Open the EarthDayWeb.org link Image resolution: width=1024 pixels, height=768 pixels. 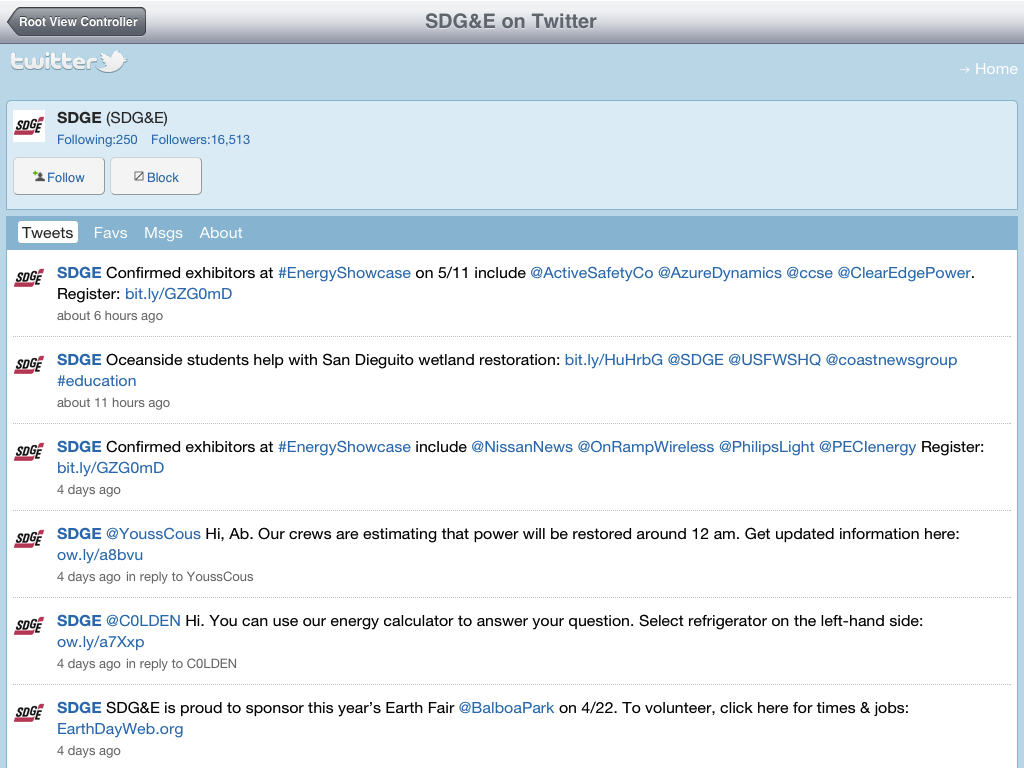tap(120, 728)
